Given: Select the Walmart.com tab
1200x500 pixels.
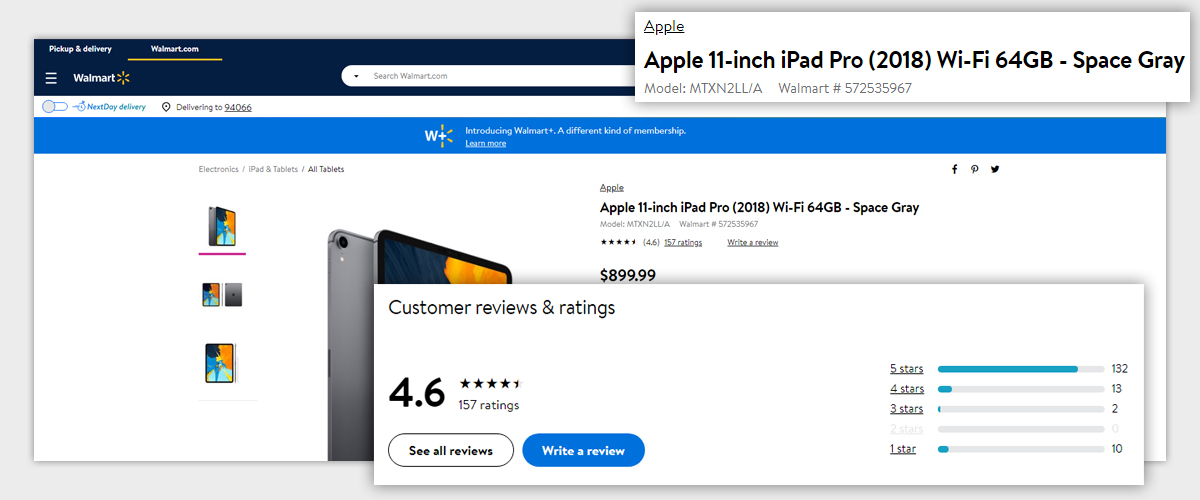Looking at the screenshot, I should pyautogui.click(x=175, y=49).
